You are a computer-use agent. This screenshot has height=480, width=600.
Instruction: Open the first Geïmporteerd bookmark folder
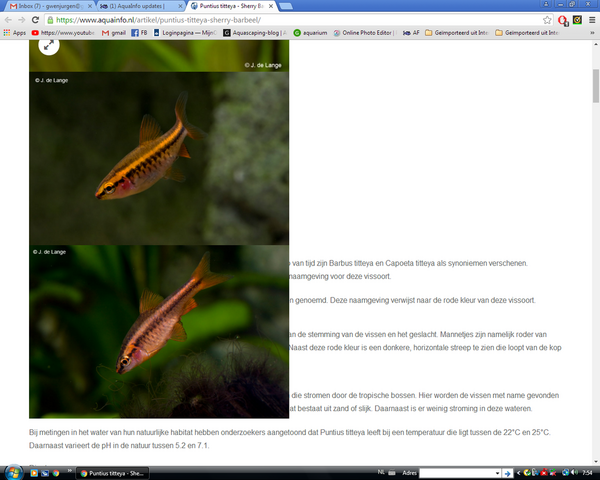coord(457,32)
